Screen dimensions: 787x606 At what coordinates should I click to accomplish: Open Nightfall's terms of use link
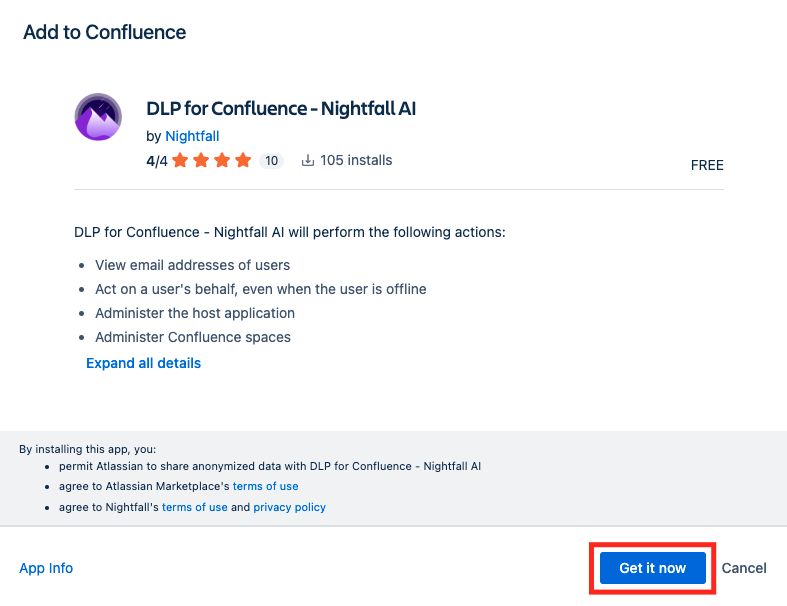(195, 507)
